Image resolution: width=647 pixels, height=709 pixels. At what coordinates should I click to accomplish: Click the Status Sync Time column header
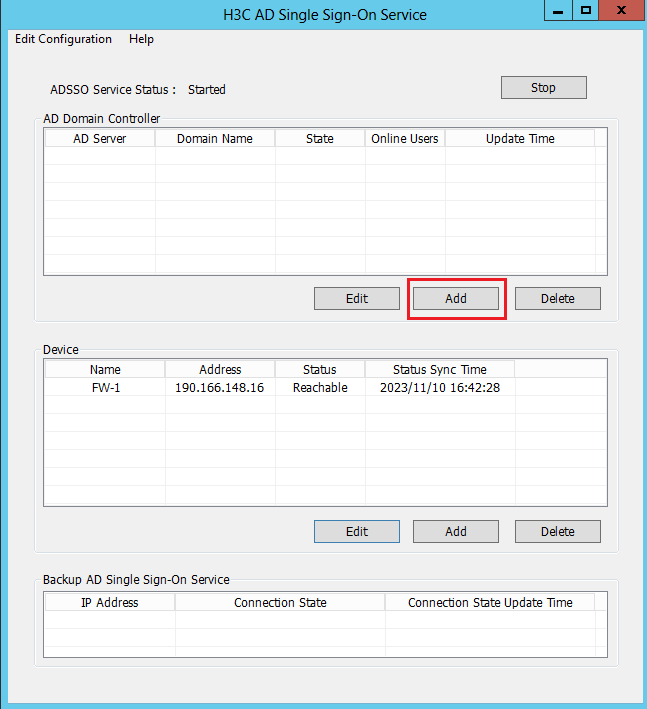[439, 370]
